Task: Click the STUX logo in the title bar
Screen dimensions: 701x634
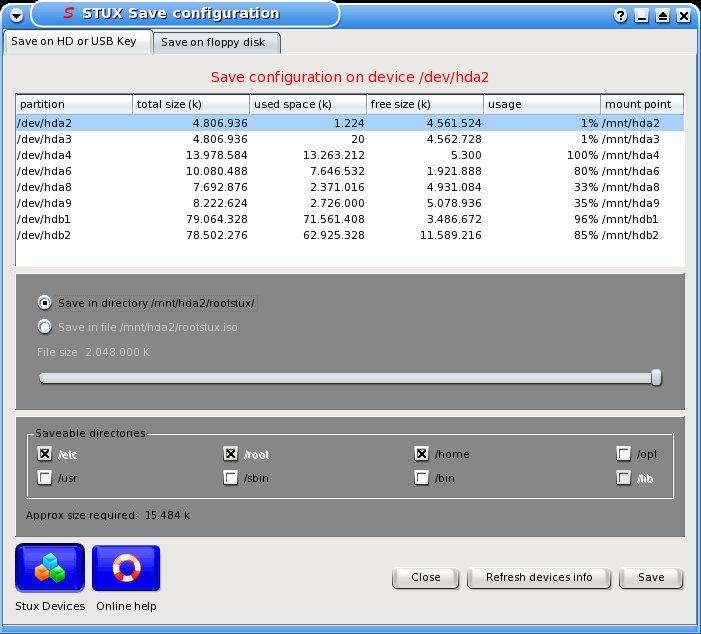Action: click(68, 13)
